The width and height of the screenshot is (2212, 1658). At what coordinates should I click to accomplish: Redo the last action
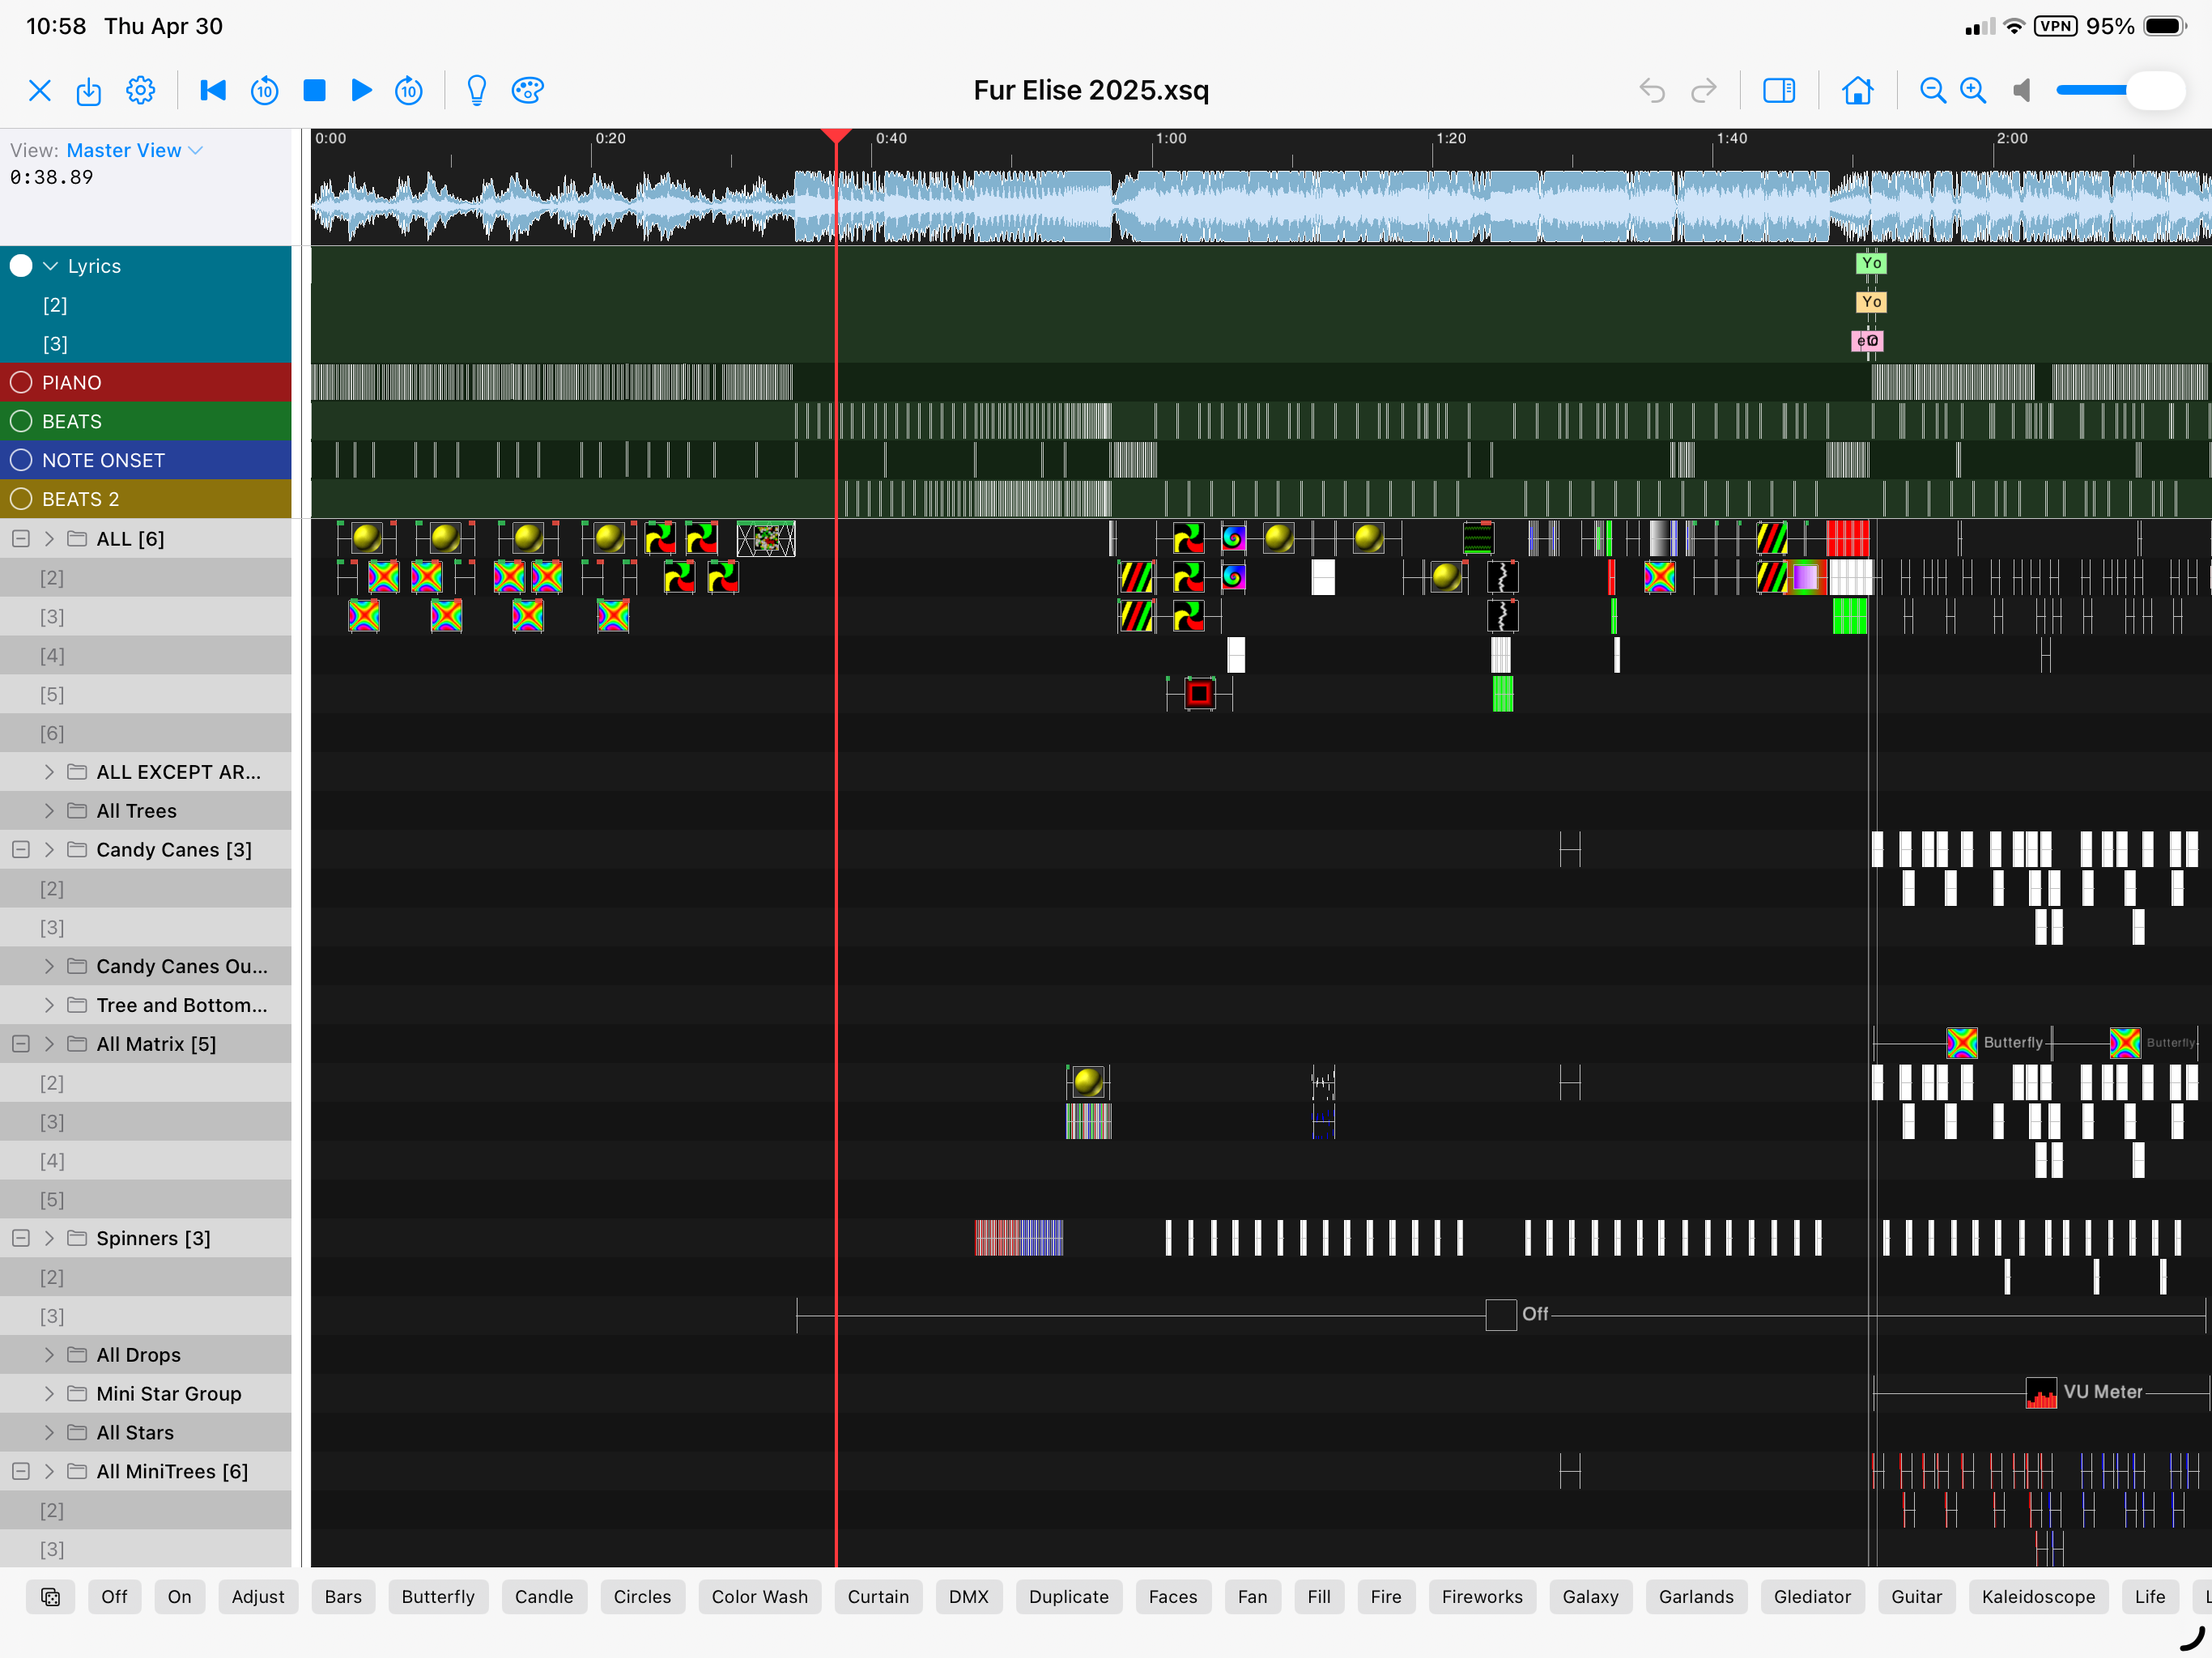pyautogui.click(x=1703, y=91)
